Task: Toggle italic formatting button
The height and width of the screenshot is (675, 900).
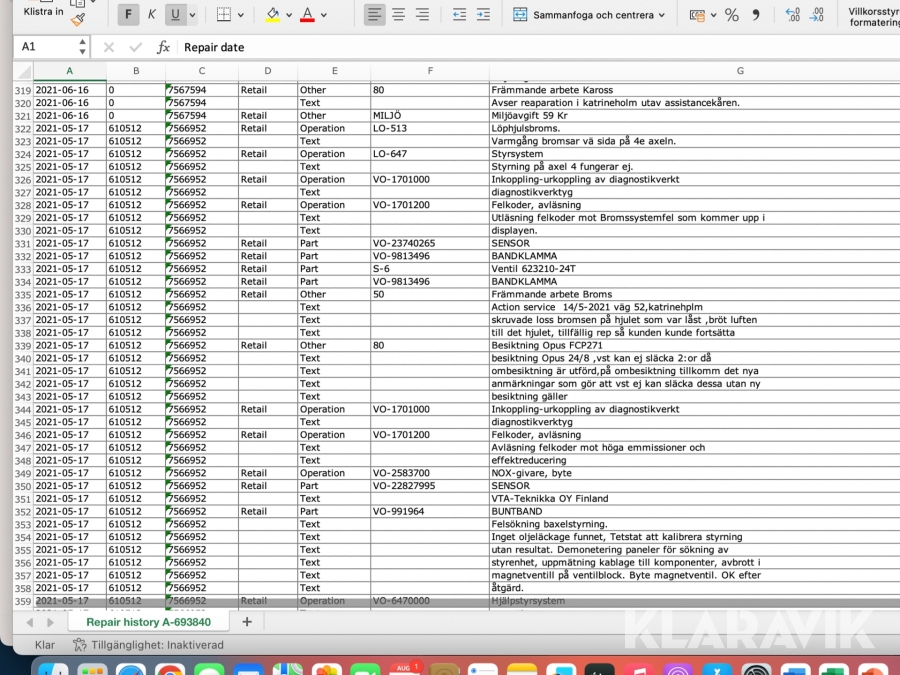Action: click(x=152, y=15)
